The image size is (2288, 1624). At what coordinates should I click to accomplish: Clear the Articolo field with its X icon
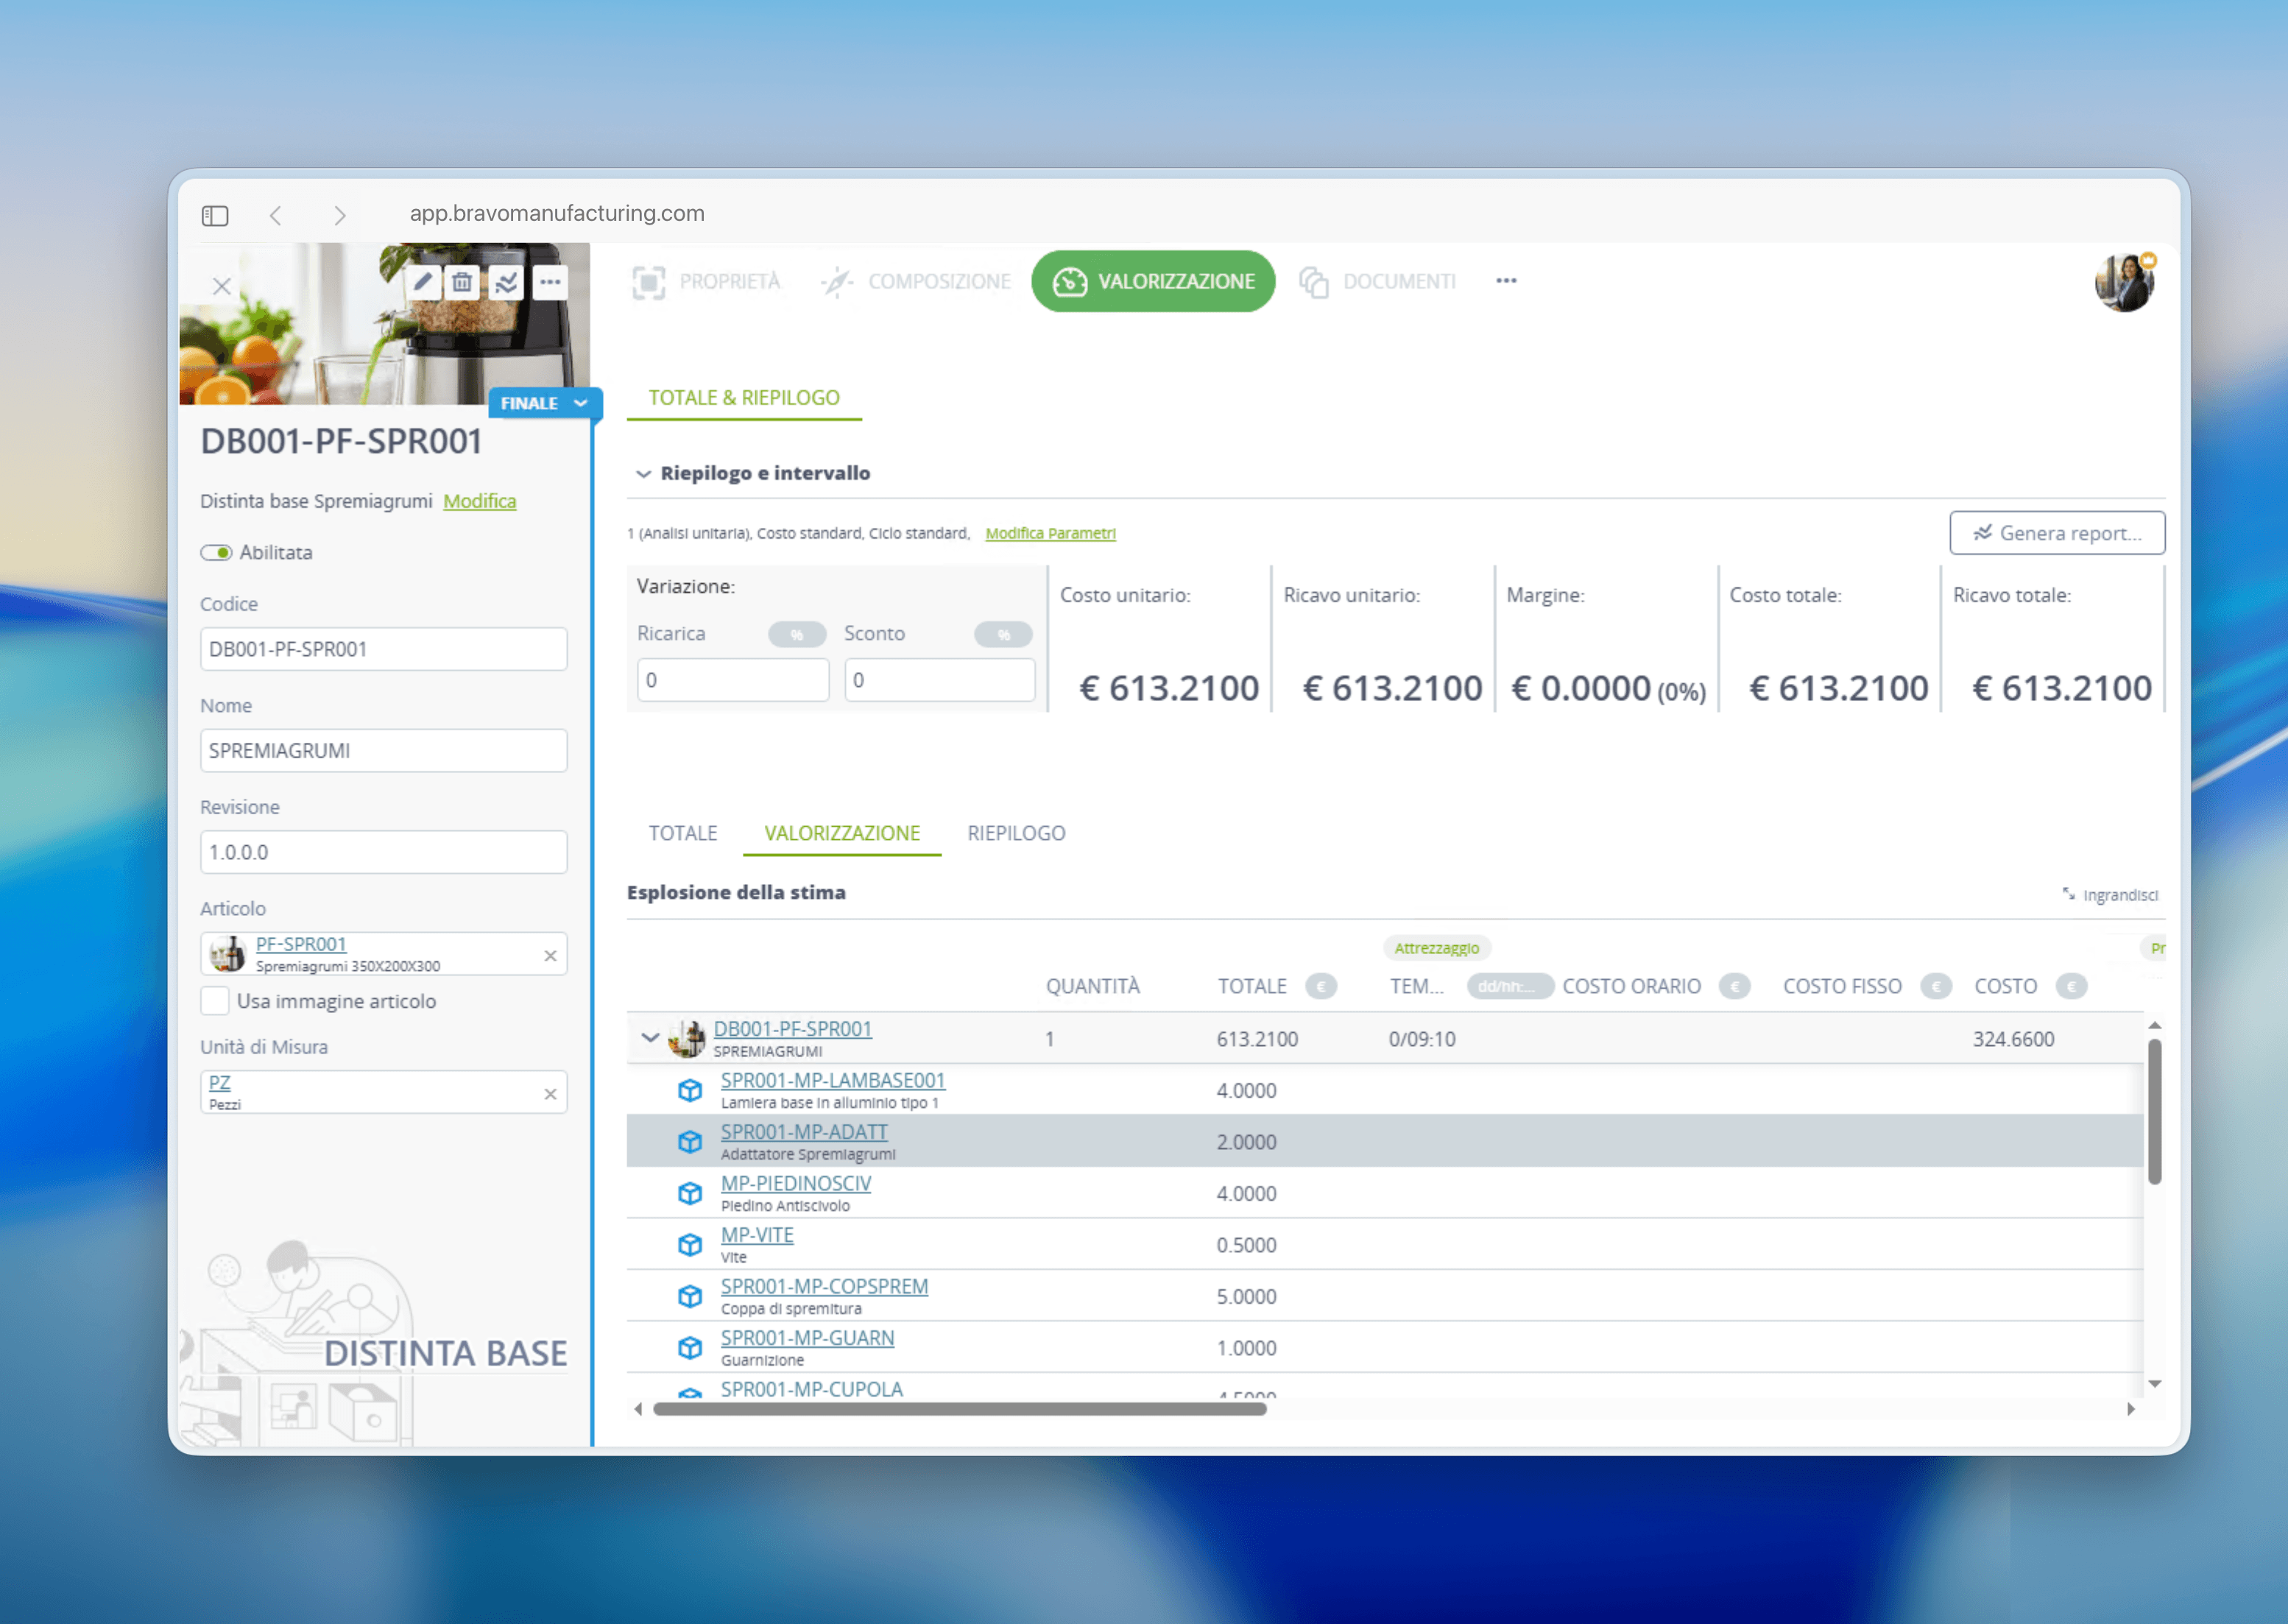tap(550, 956)
